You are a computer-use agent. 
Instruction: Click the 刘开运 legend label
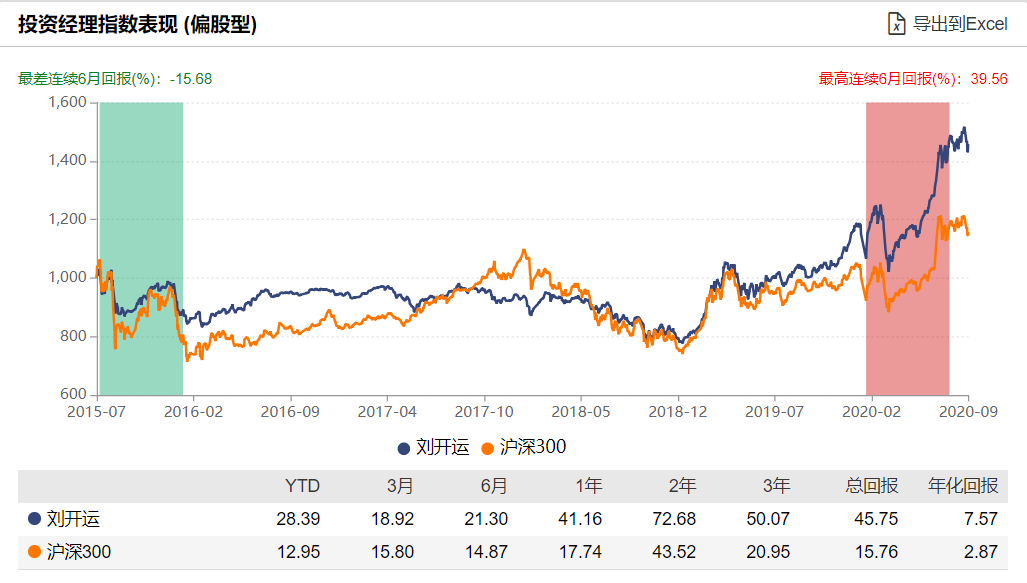(443, 447)
